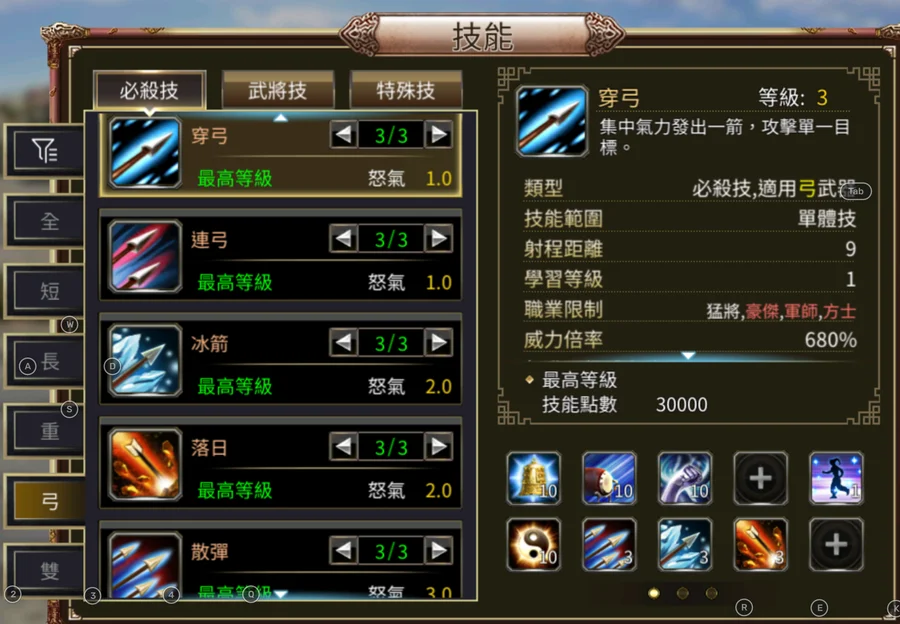The image size is (900, 624).
Task: Select the 長 weapon category filter
Action: click(x=50, y=362)
